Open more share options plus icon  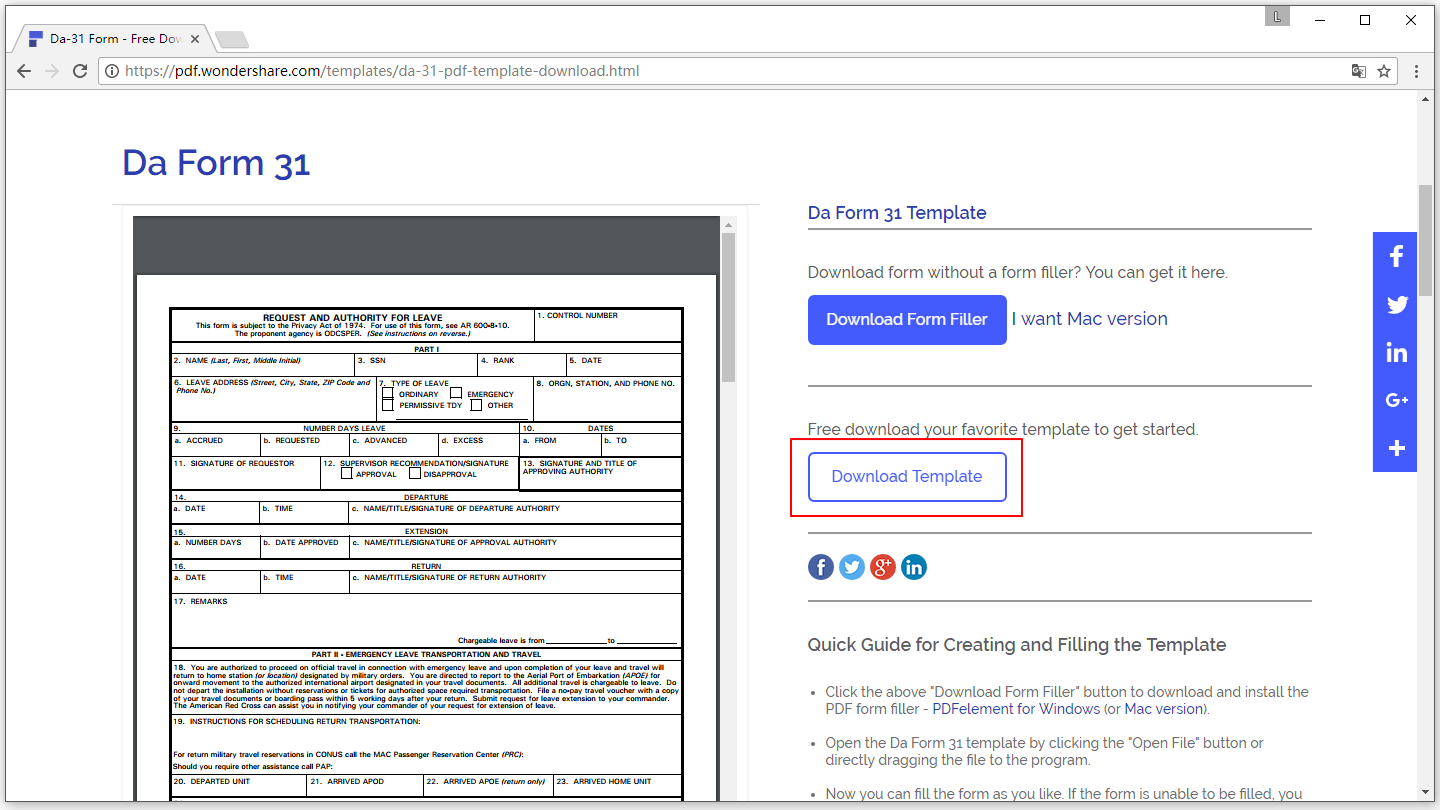[x=1396, y=448]
